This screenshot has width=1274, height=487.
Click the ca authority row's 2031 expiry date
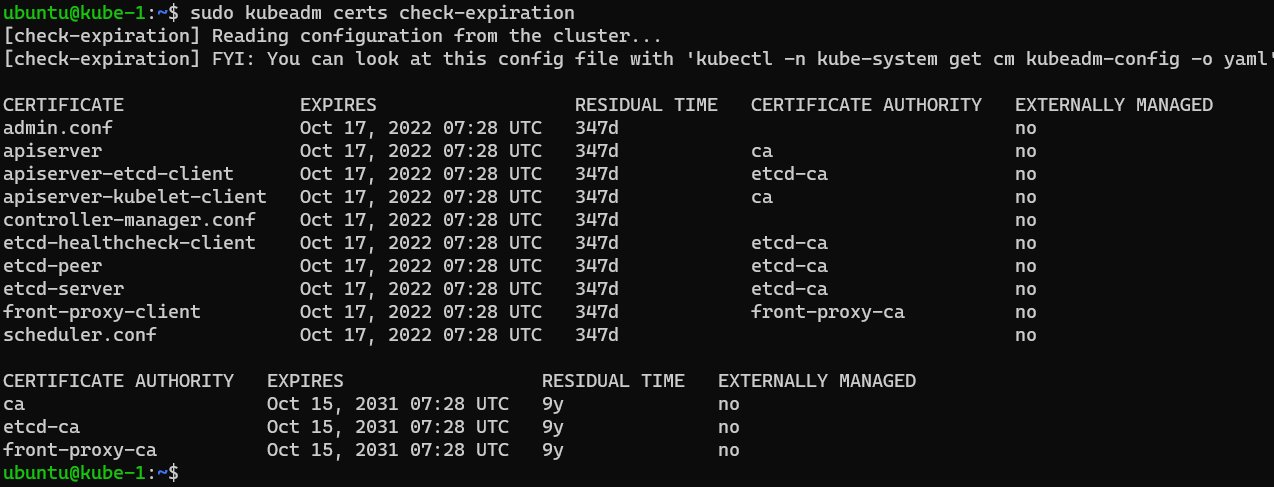click(x=388, y=404)
